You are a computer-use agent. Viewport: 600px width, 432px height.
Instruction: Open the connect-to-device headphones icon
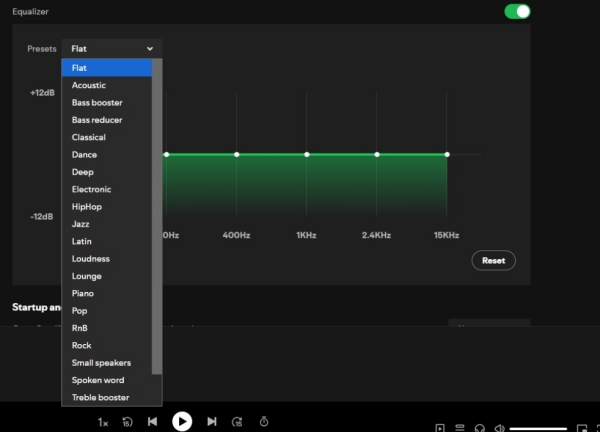[x=480, y=428]
